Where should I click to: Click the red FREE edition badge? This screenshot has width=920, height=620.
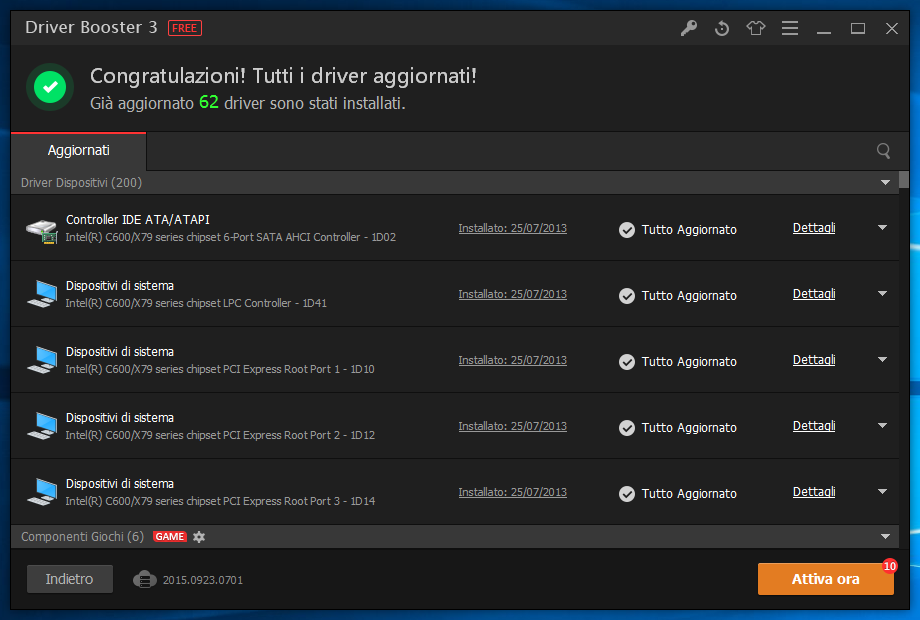point(185,28)
